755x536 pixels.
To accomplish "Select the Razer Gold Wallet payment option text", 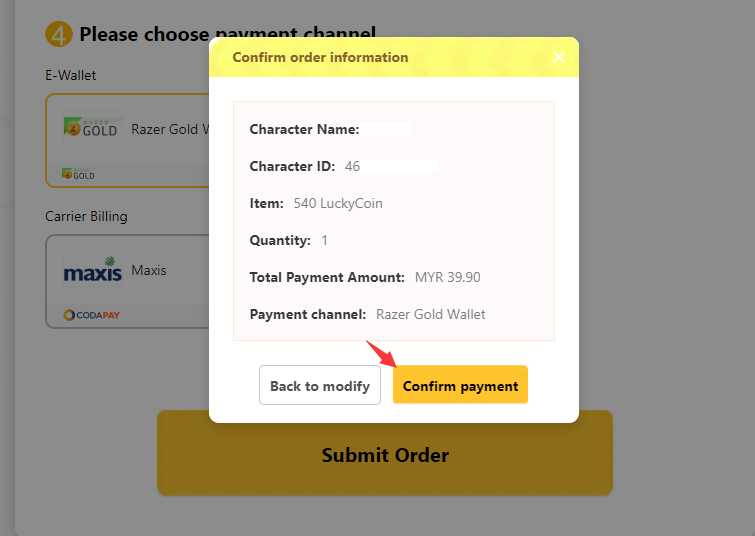I will (x=170, y=129).
